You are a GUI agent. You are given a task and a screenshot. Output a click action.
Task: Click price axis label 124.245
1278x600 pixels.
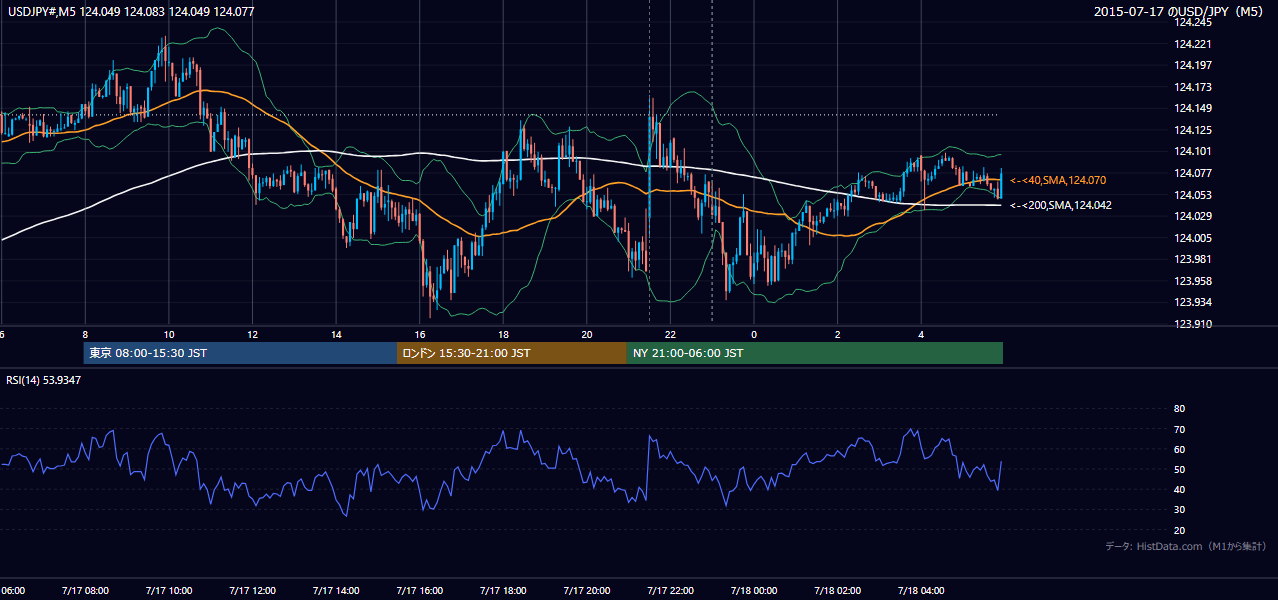tap(1192, 22)
